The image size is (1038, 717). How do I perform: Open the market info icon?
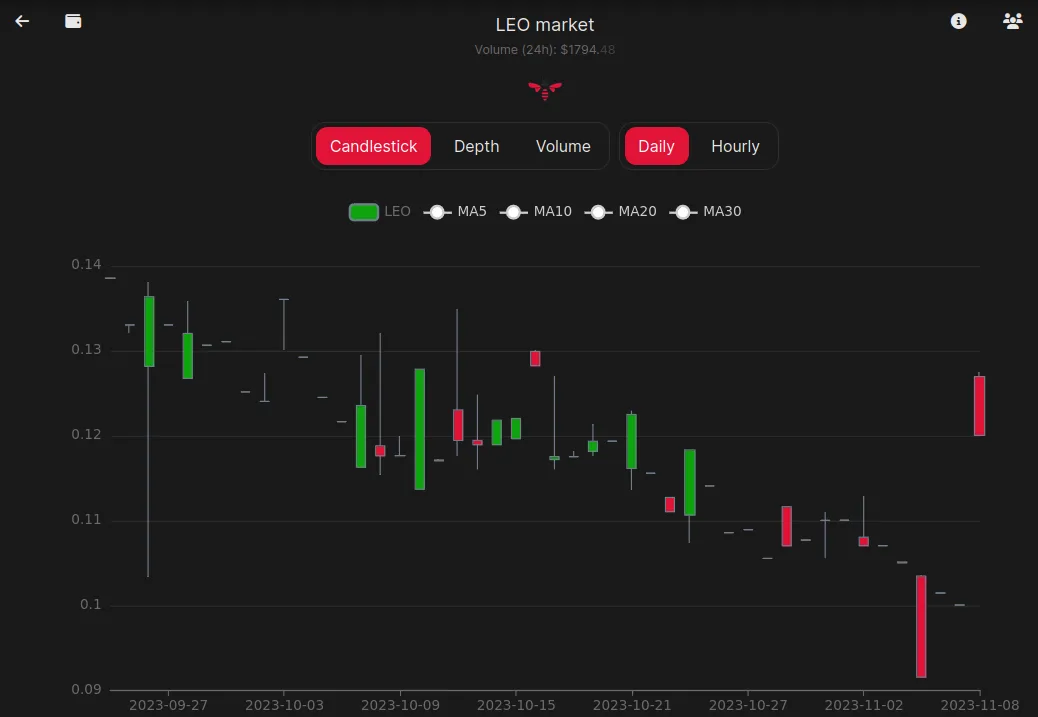958,21
